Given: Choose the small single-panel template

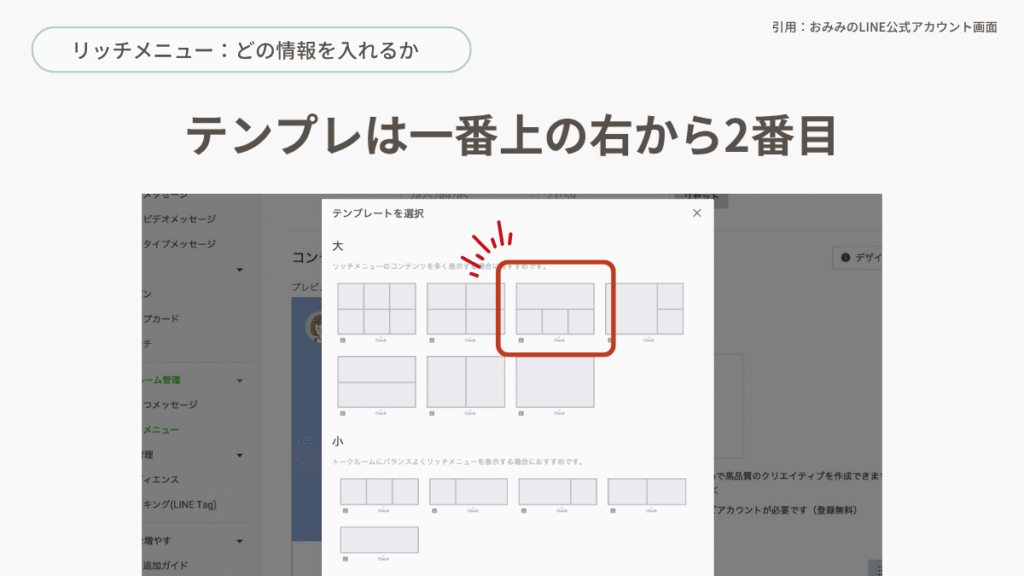Looking at the screenshot, I should click(x=379, y=539).
